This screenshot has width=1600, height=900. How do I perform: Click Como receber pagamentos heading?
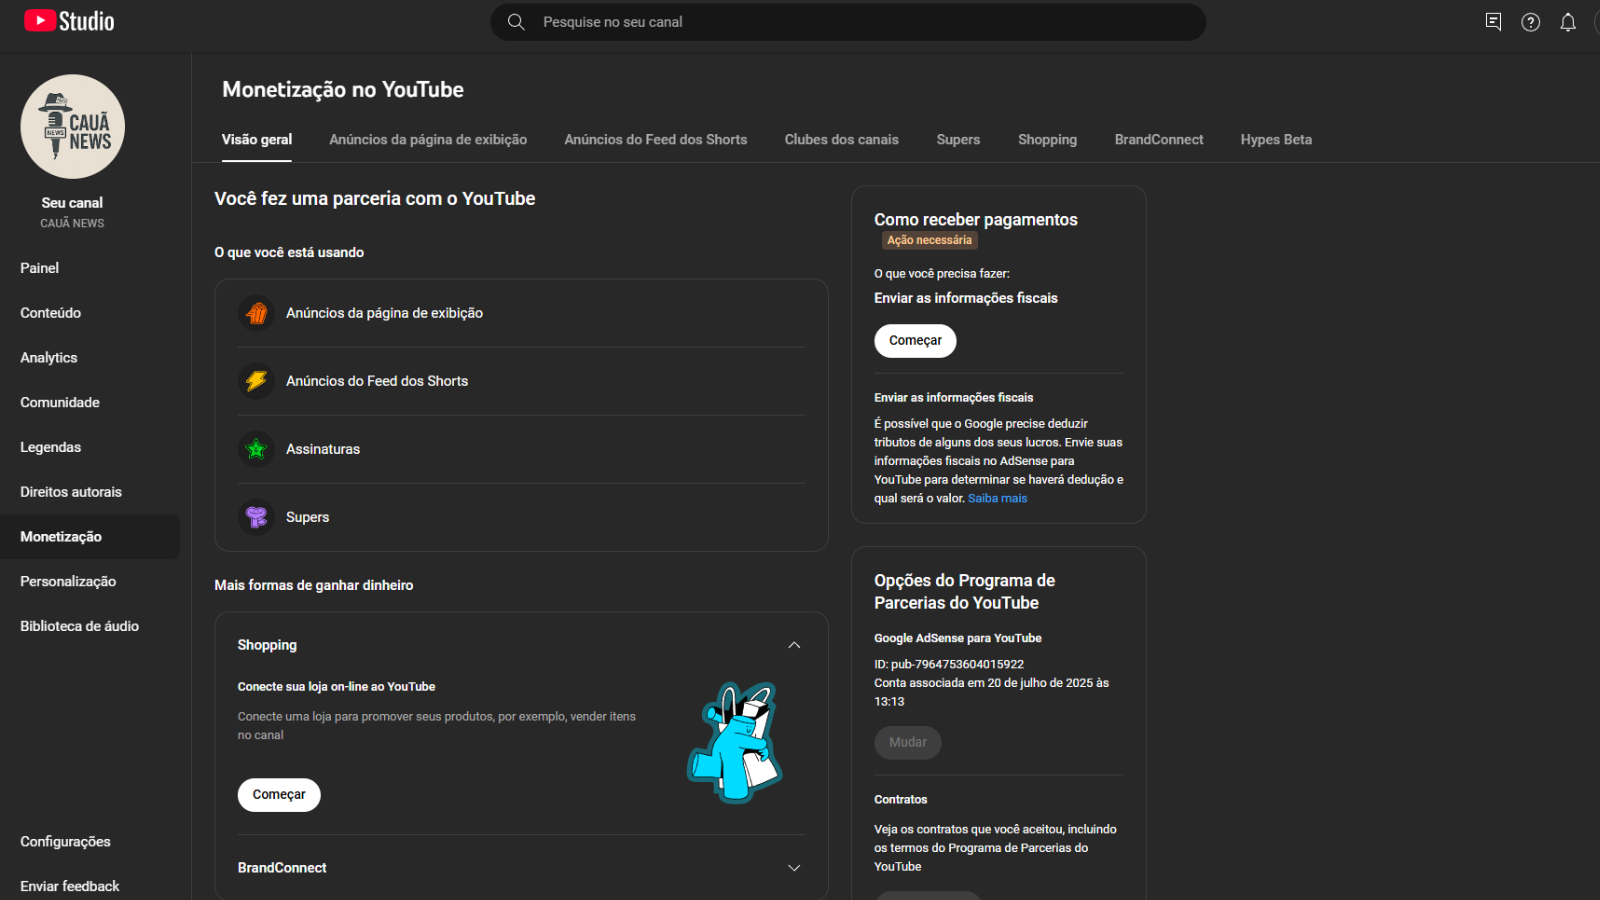click(976, 220)
